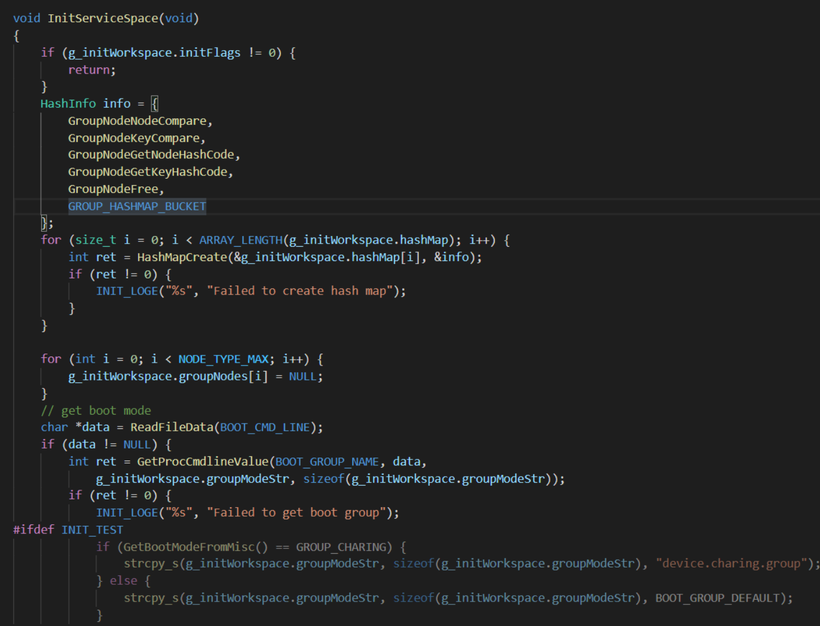Click GroupNodeFree entry
The width and height of the screenshot is (820, 626).
click(113, 189)
